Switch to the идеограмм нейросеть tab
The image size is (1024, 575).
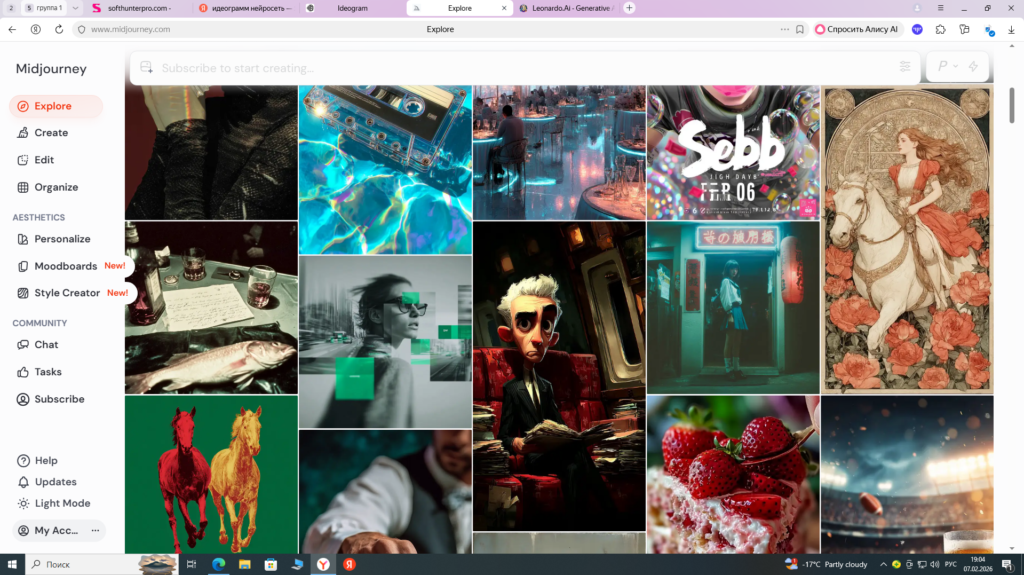[246, 8]
